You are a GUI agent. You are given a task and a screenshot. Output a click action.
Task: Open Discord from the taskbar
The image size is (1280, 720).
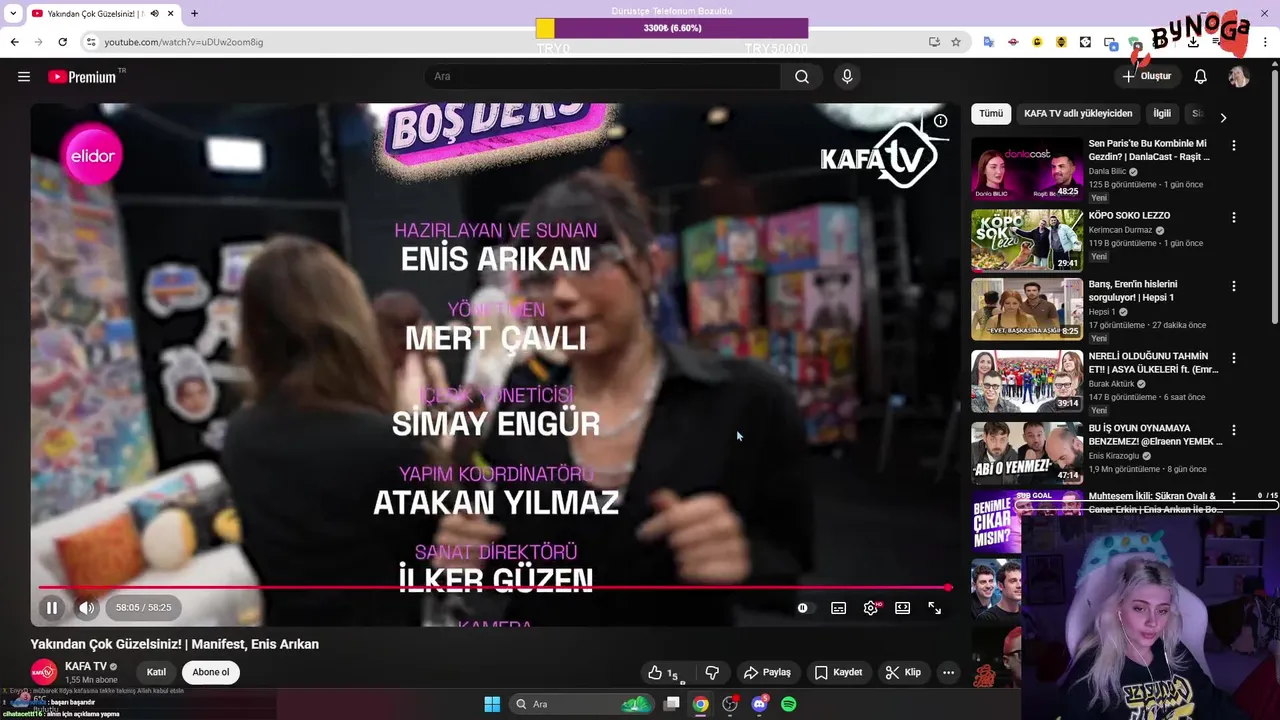click(759, 704)
